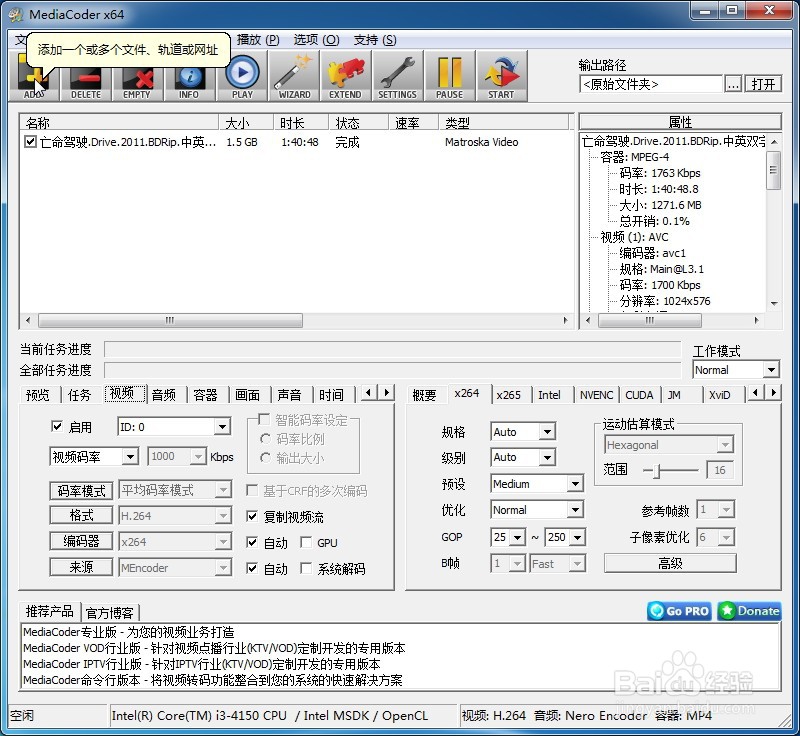Click the properties panel vertical scrollbar thumb
This screenshot has height=736, width=800.
coord(774,170)
